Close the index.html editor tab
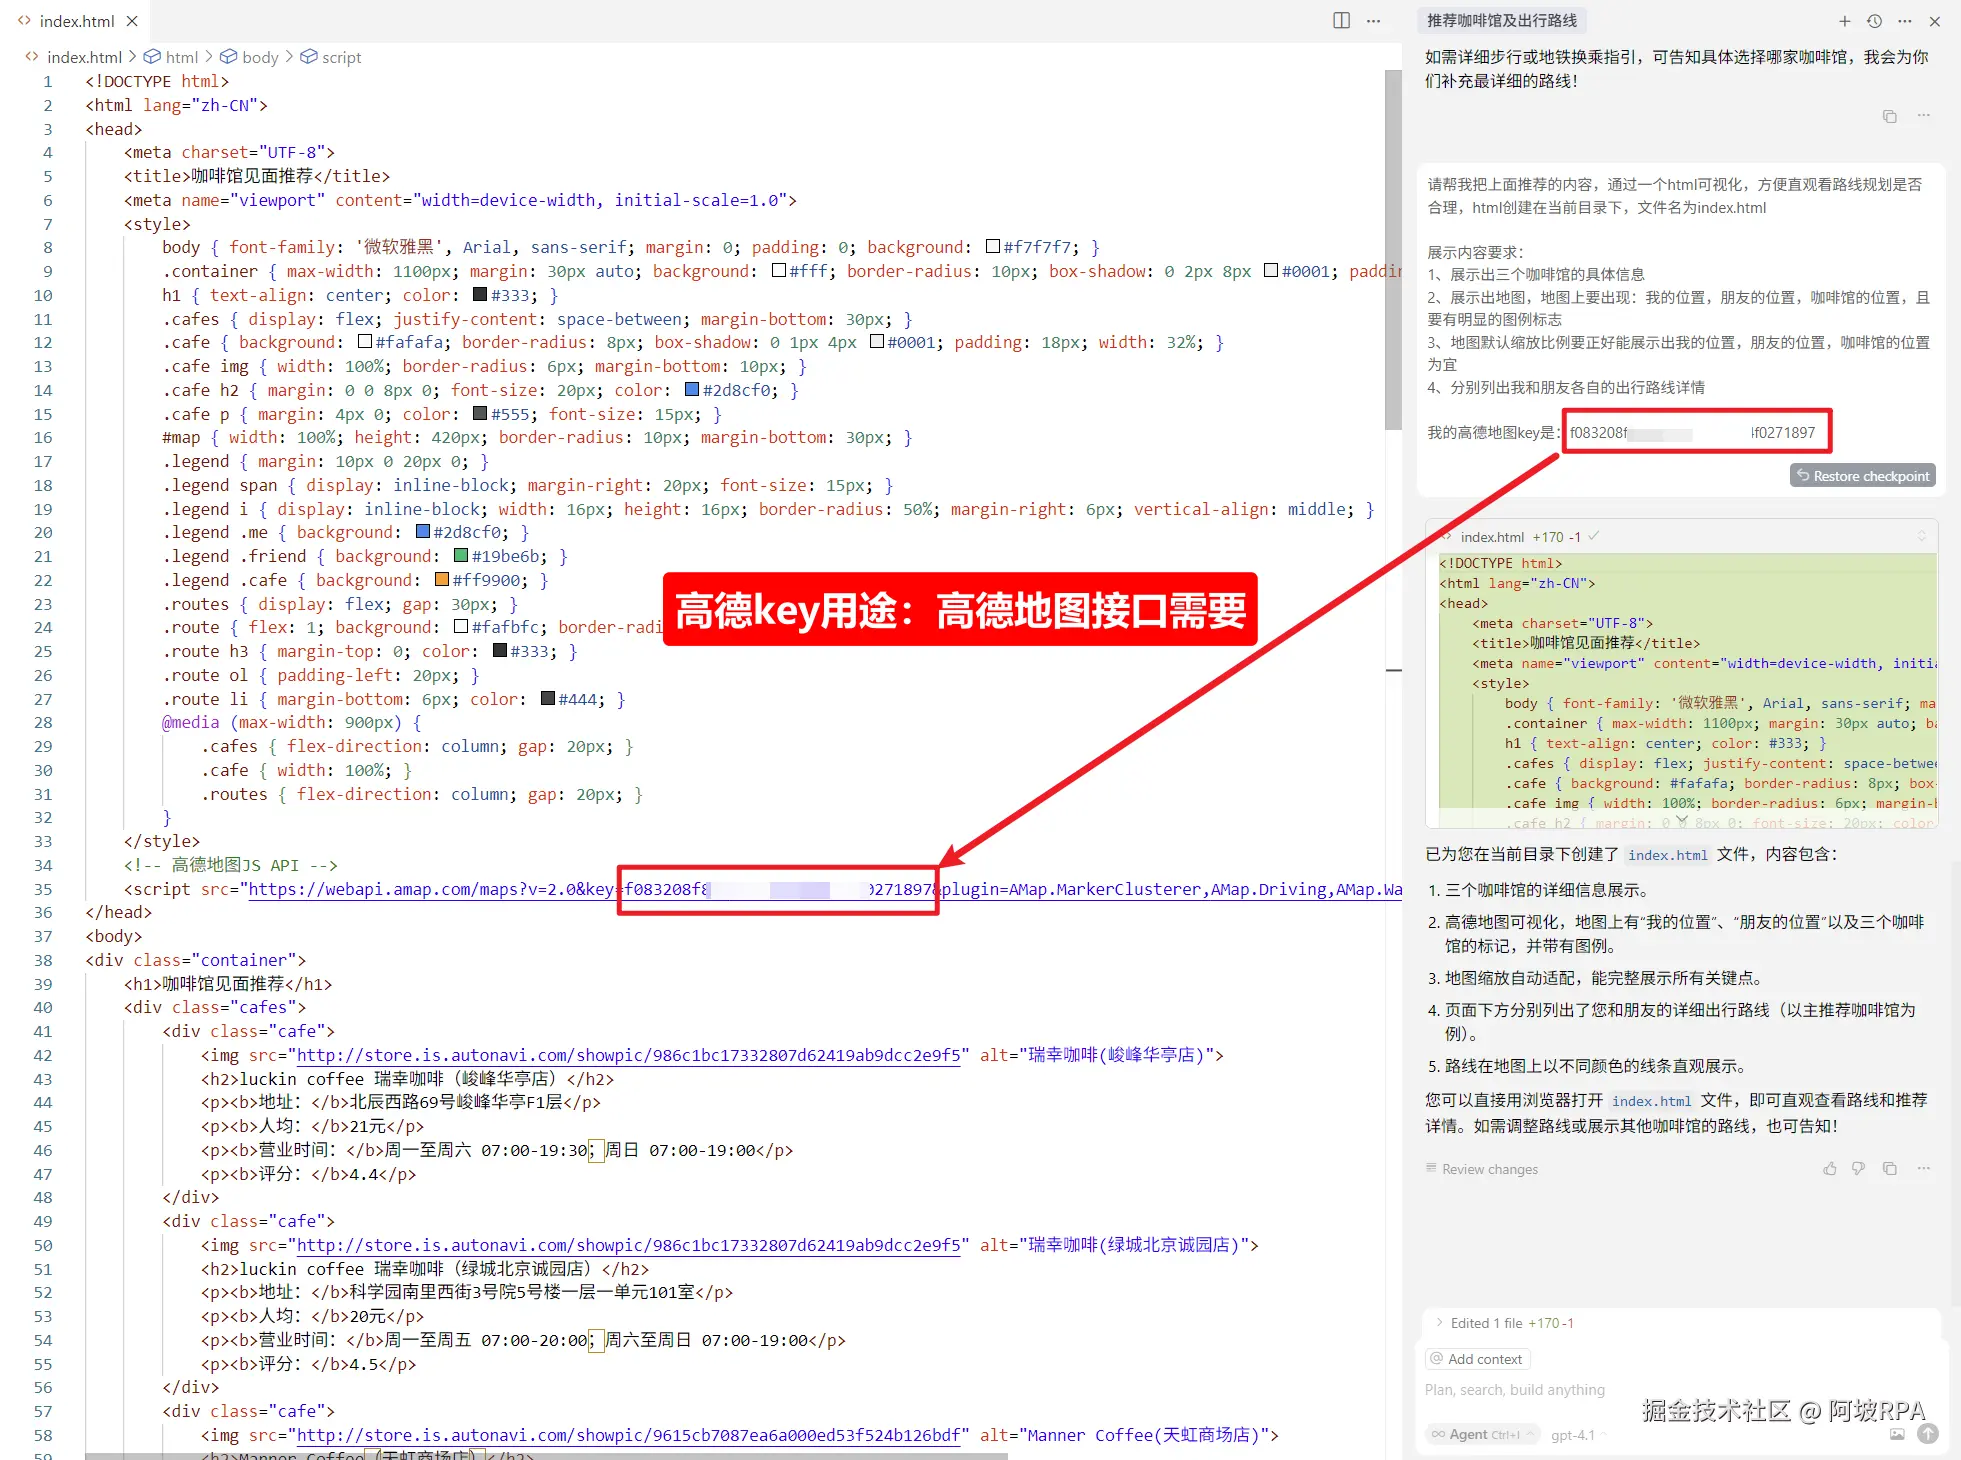This screenshot has width=1961, height=1460. coord(132,21)
